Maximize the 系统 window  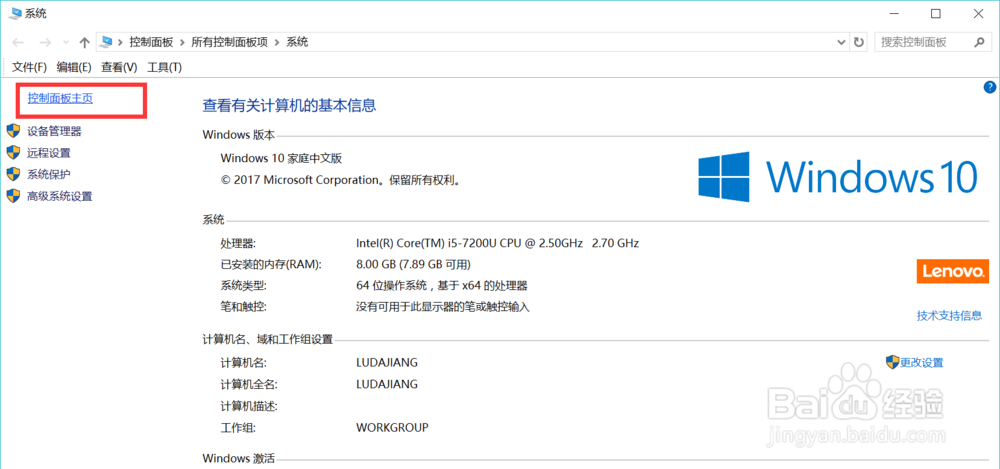[x=936, y=13]
